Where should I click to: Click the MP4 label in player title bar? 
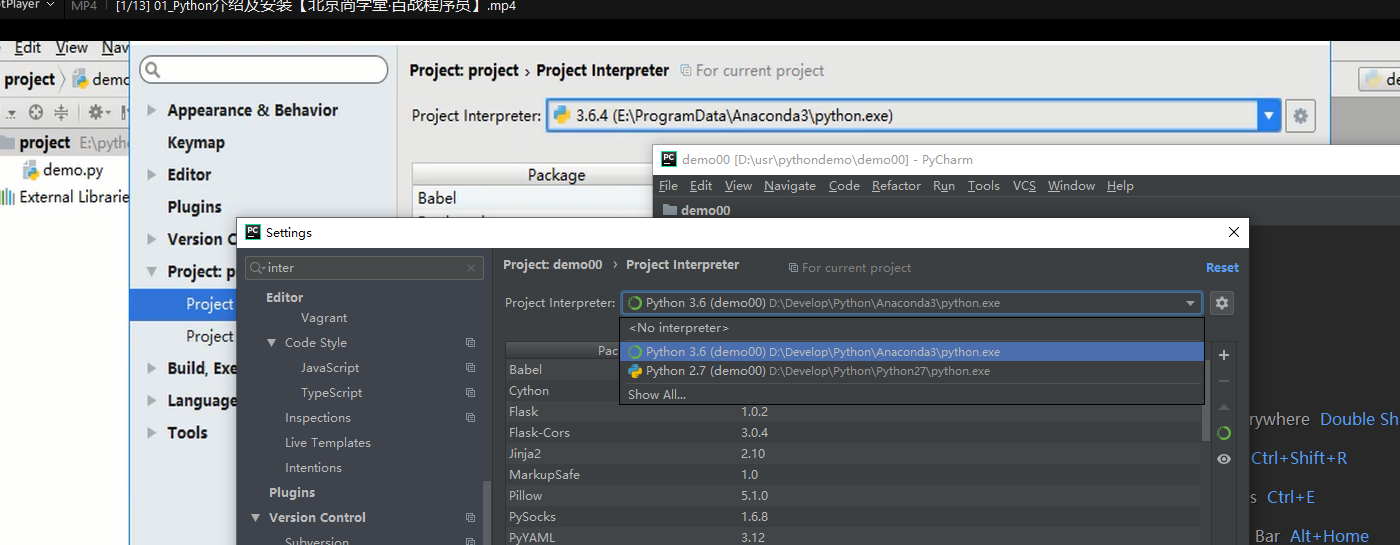(x=84, y=7)
